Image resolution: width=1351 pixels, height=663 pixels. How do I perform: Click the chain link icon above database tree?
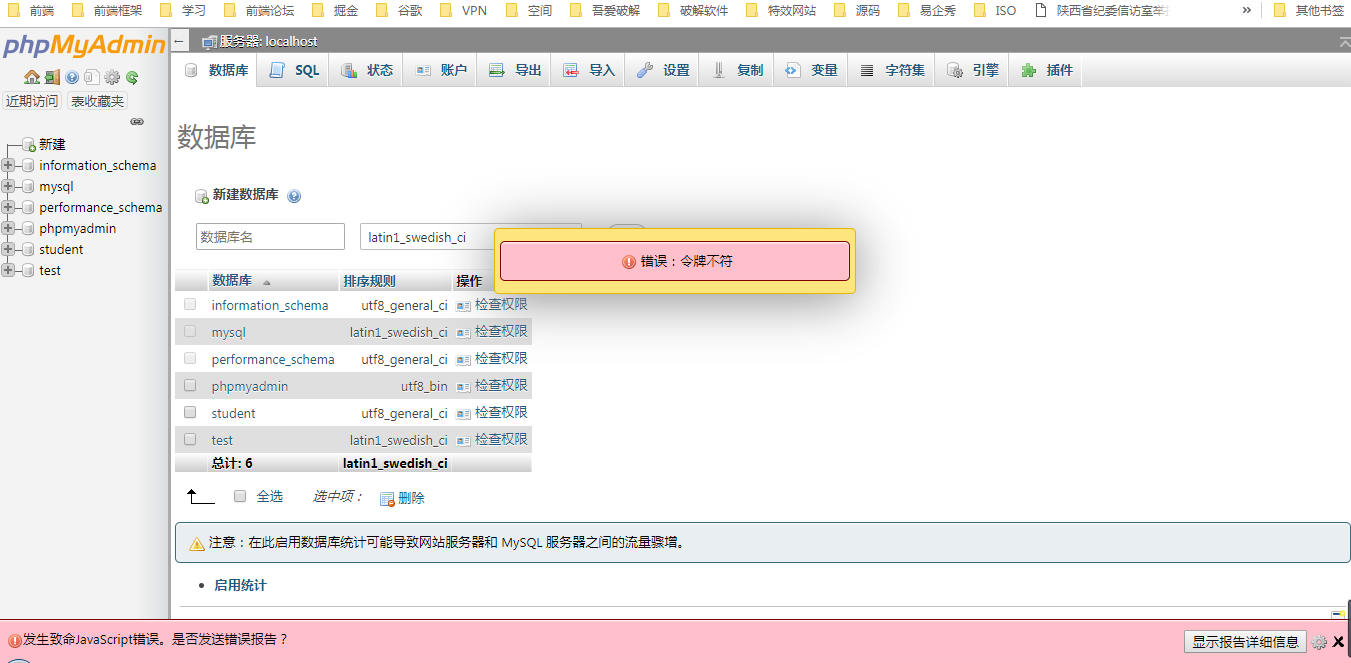137,122
